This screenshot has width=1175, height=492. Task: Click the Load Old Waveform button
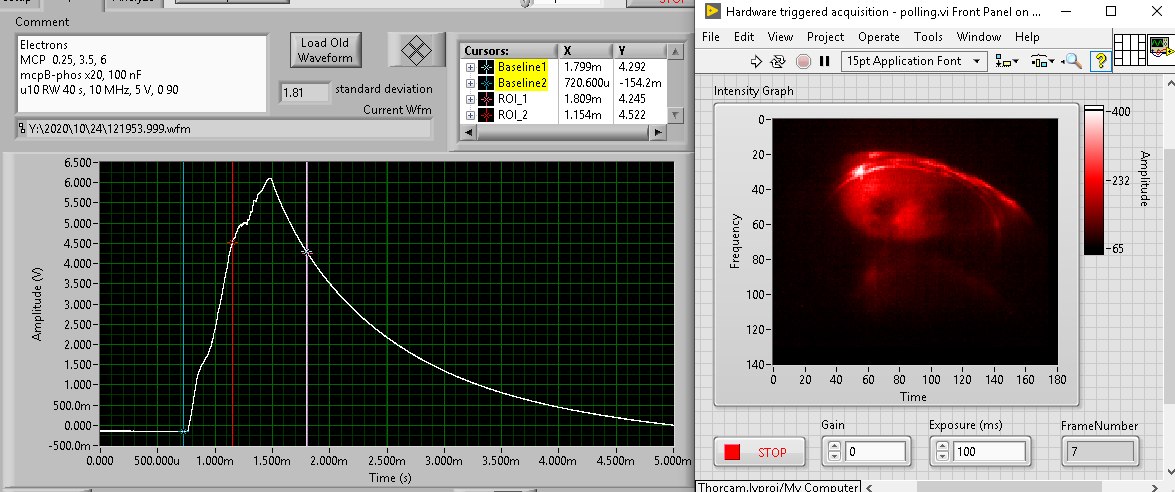(325, 50)
